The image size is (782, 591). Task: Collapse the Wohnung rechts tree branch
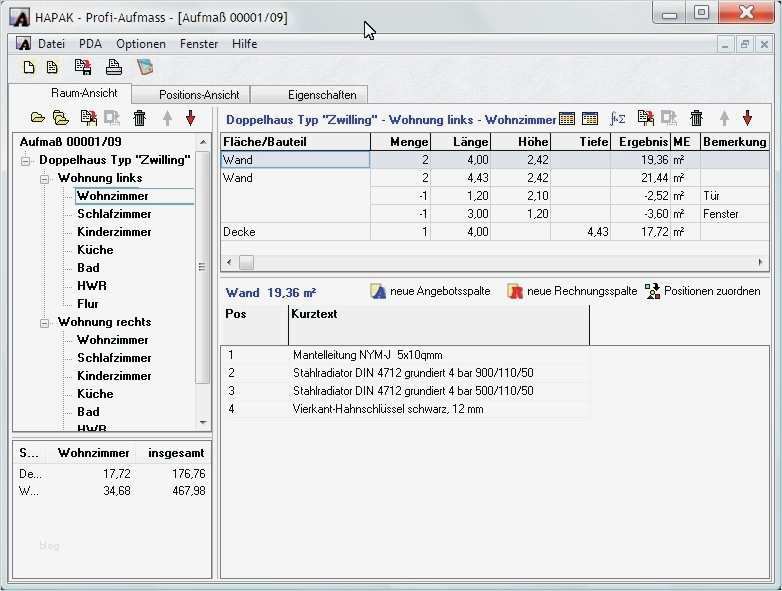[46, 322]
